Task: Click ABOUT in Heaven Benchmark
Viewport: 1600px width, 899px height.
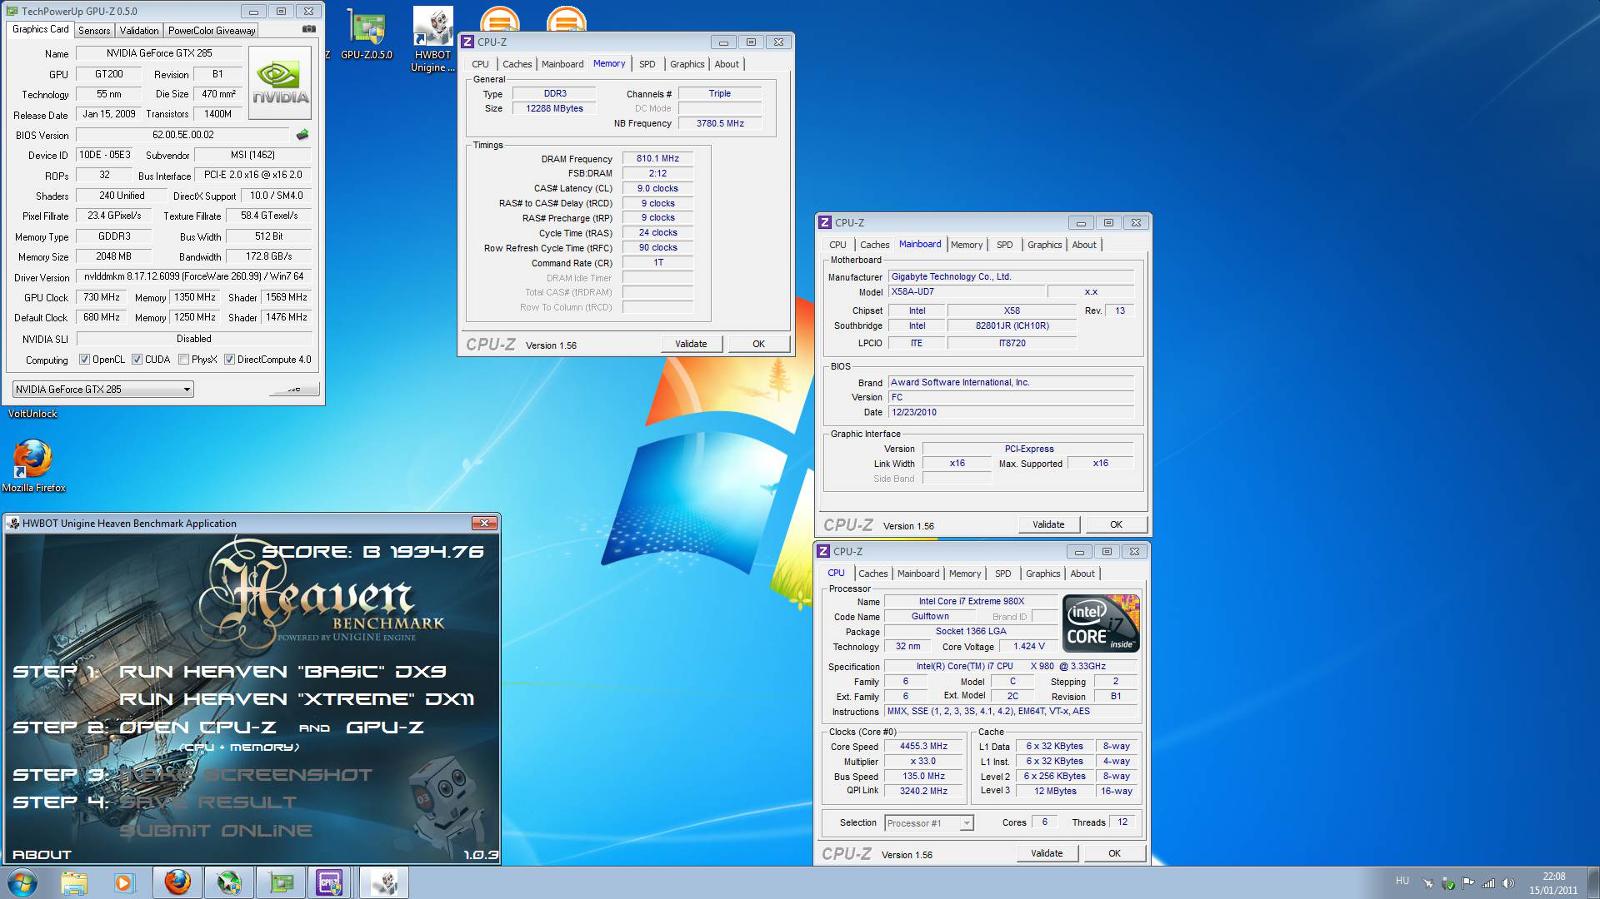Action: tap(41, 855)
